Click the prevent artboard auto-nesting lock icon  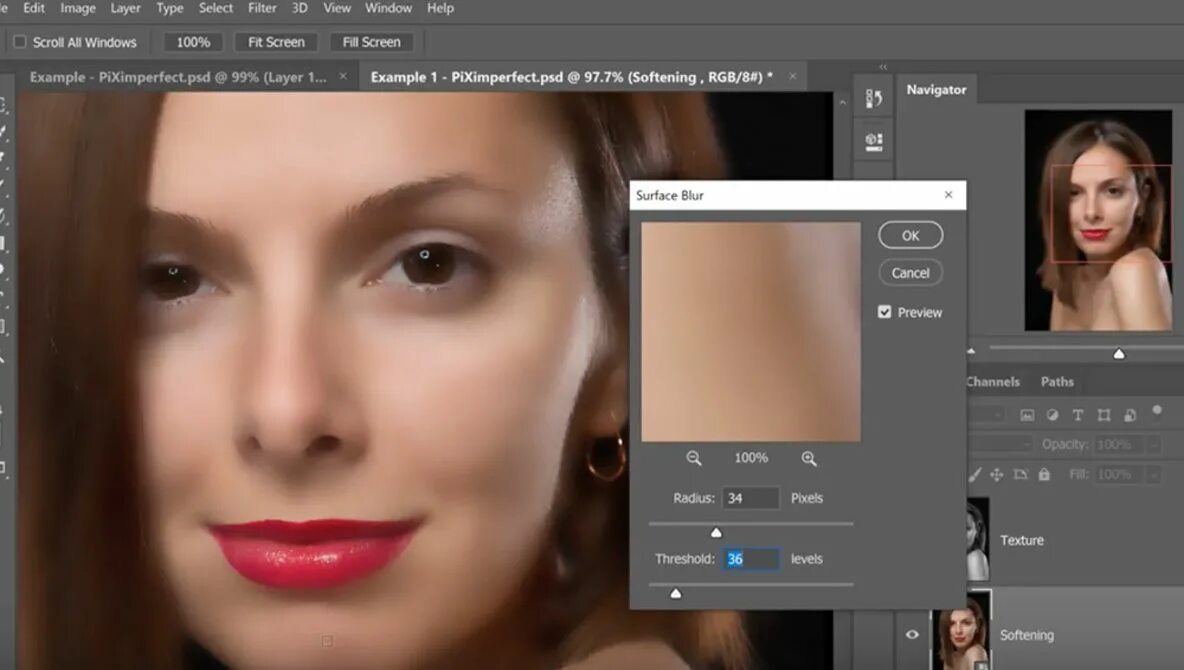point(1021,474)
